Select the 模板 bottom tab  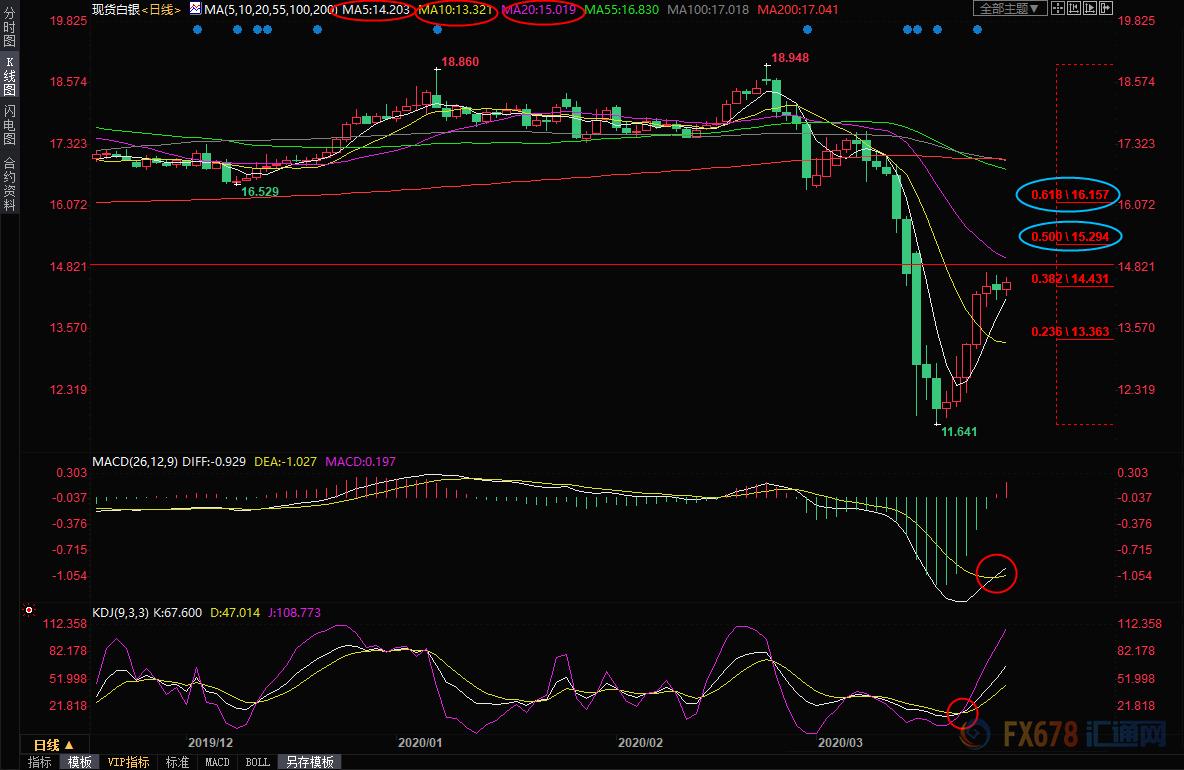point(79,762)
